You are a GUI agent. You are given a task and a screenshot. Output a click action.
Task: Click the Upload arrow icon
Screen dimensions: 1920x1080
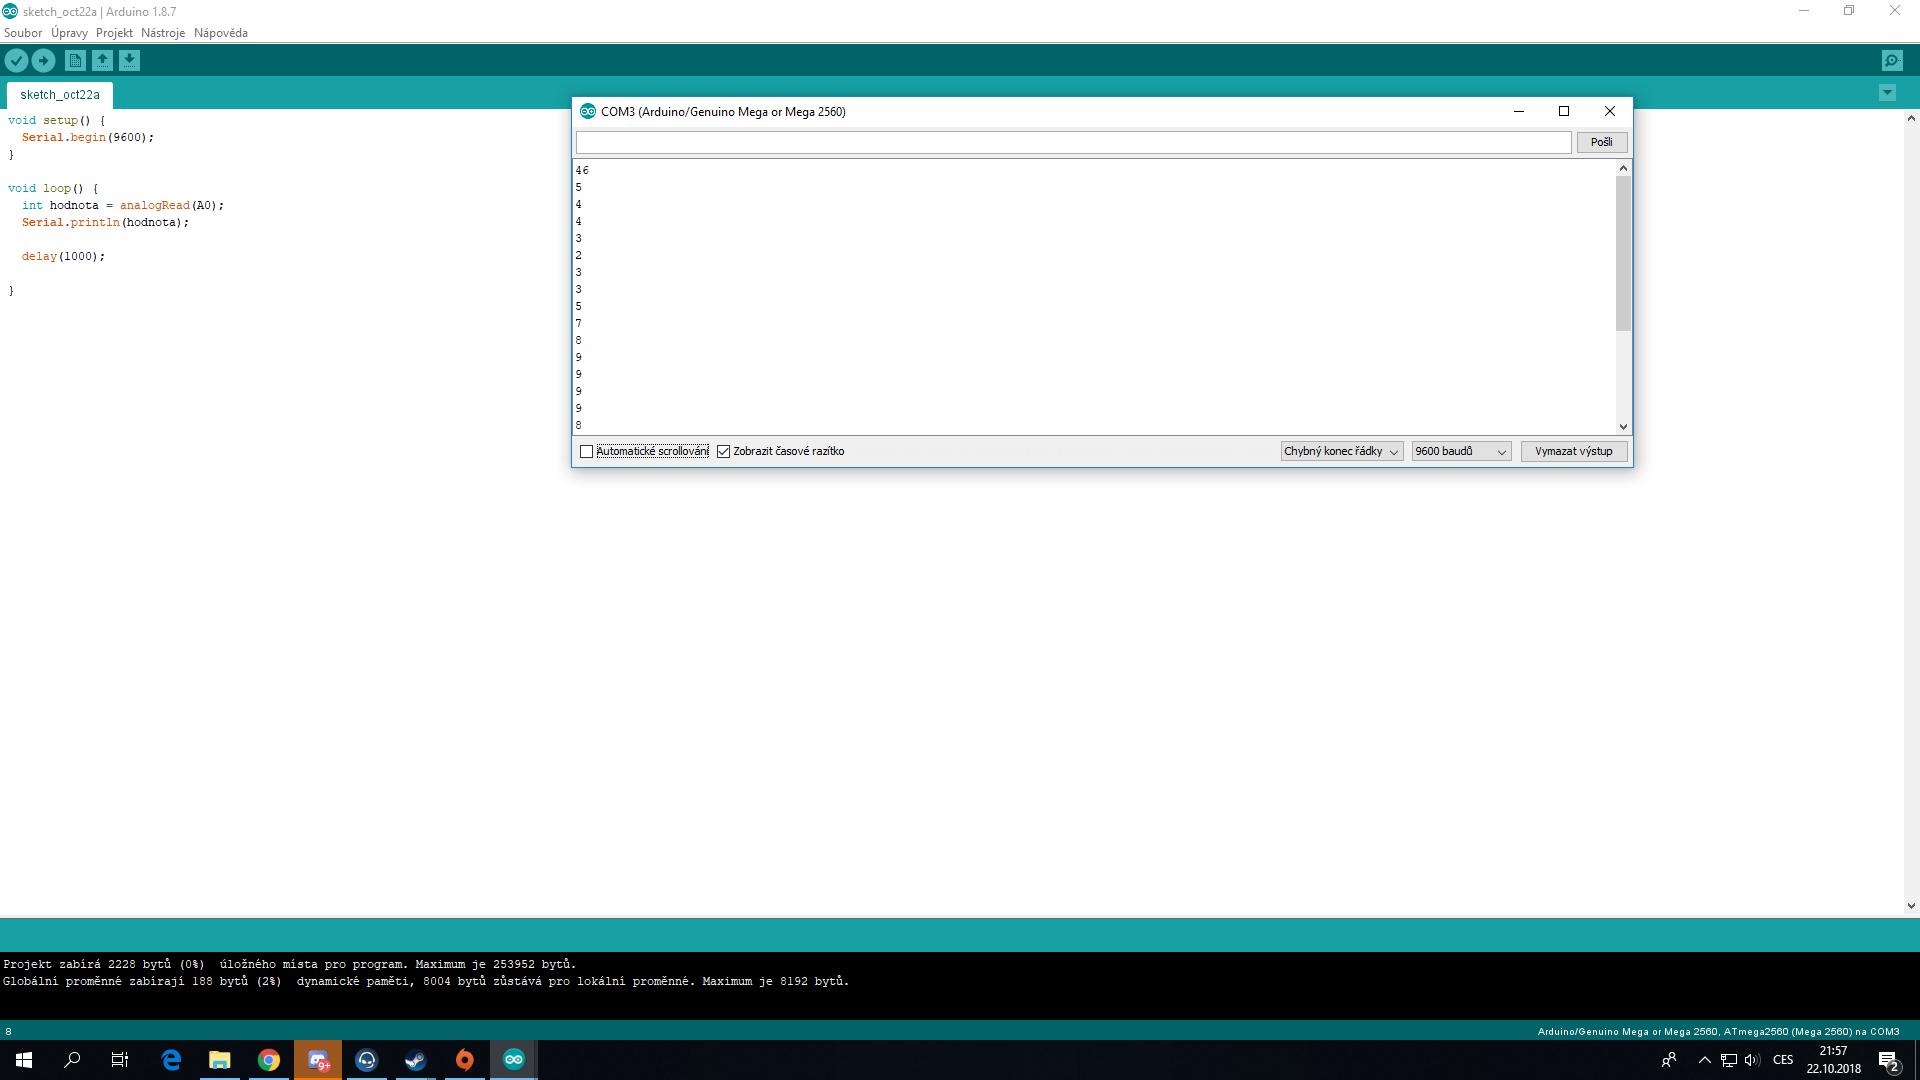coord(43,61)
